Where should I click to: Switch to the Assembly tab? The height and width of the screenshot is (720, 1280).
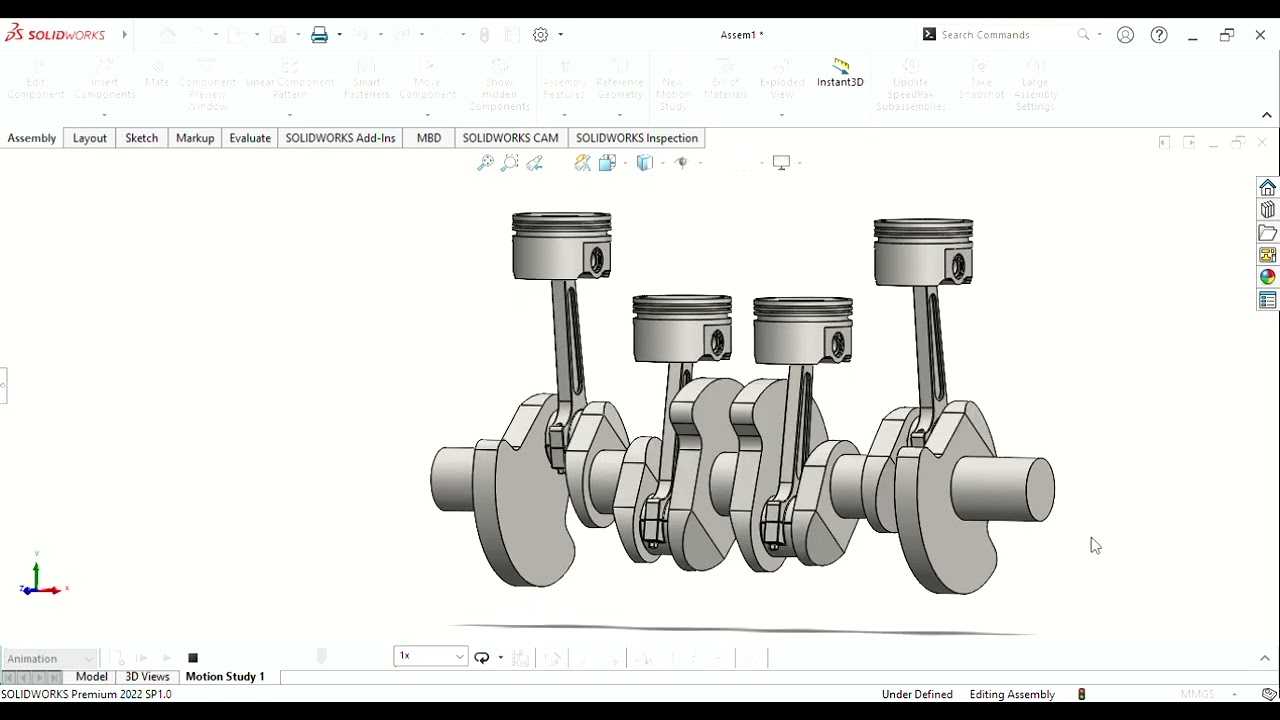(32, 138)
